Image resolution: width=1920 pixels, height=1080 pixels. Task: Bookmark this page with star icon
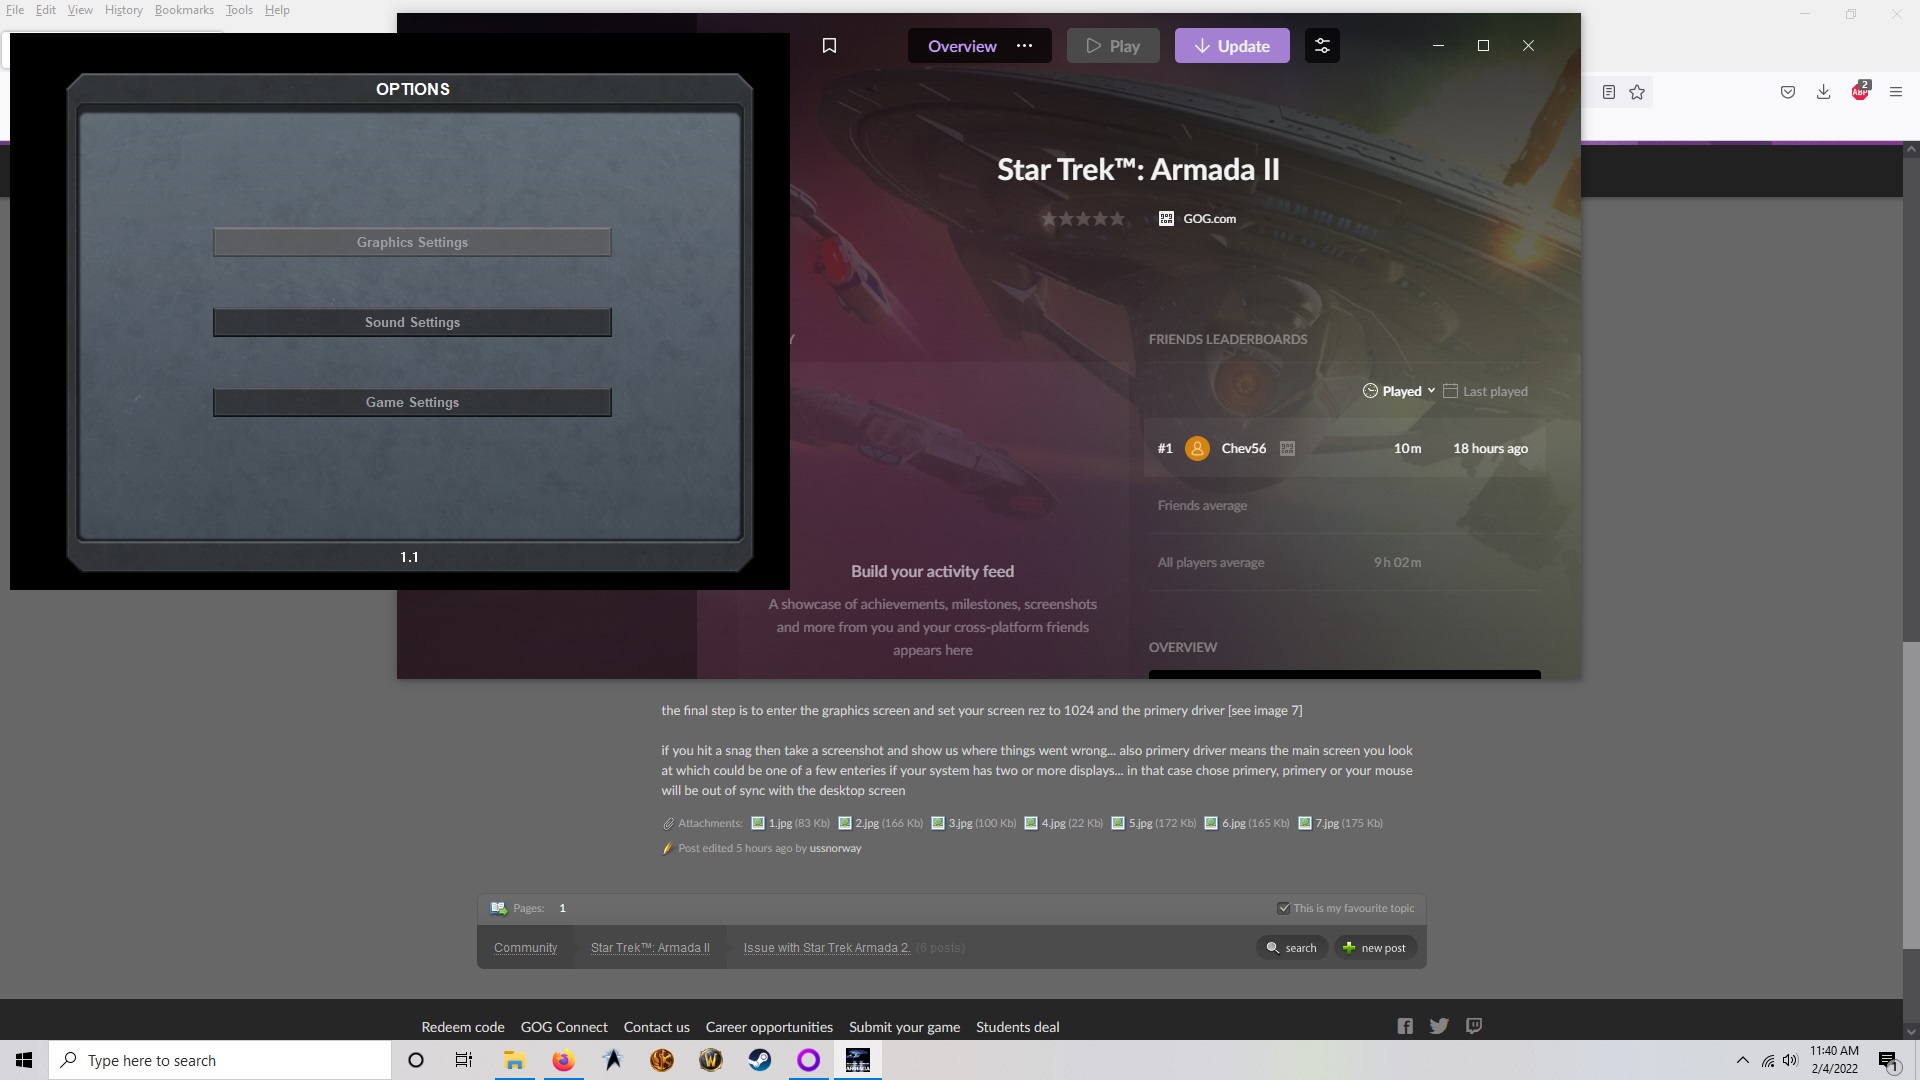pyautogui.click(x=1637, y=92)
